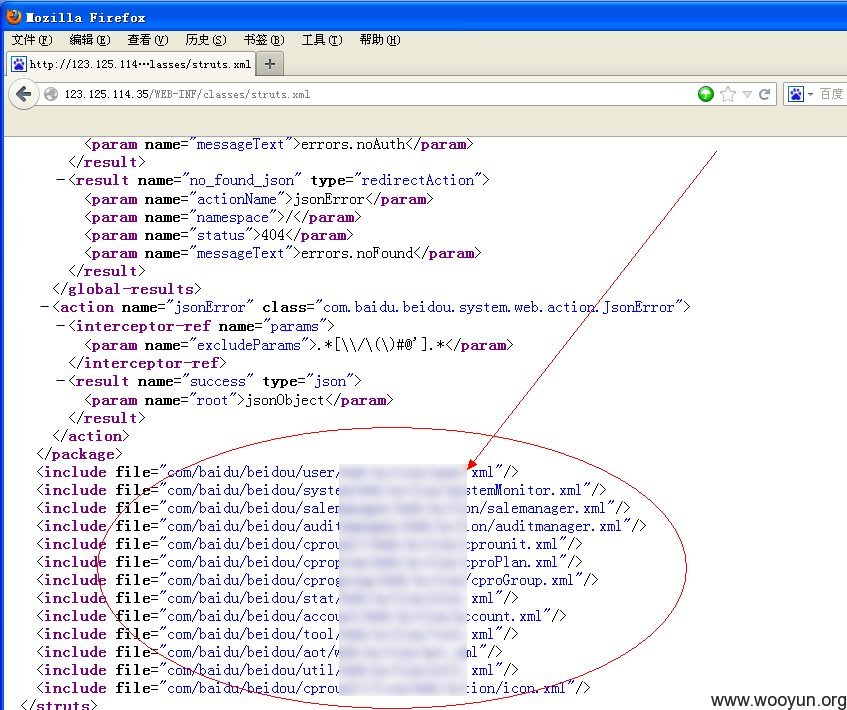Click the closing global-results tag
847x710 pixels.
pyautogui.click(x=127, y=289)
